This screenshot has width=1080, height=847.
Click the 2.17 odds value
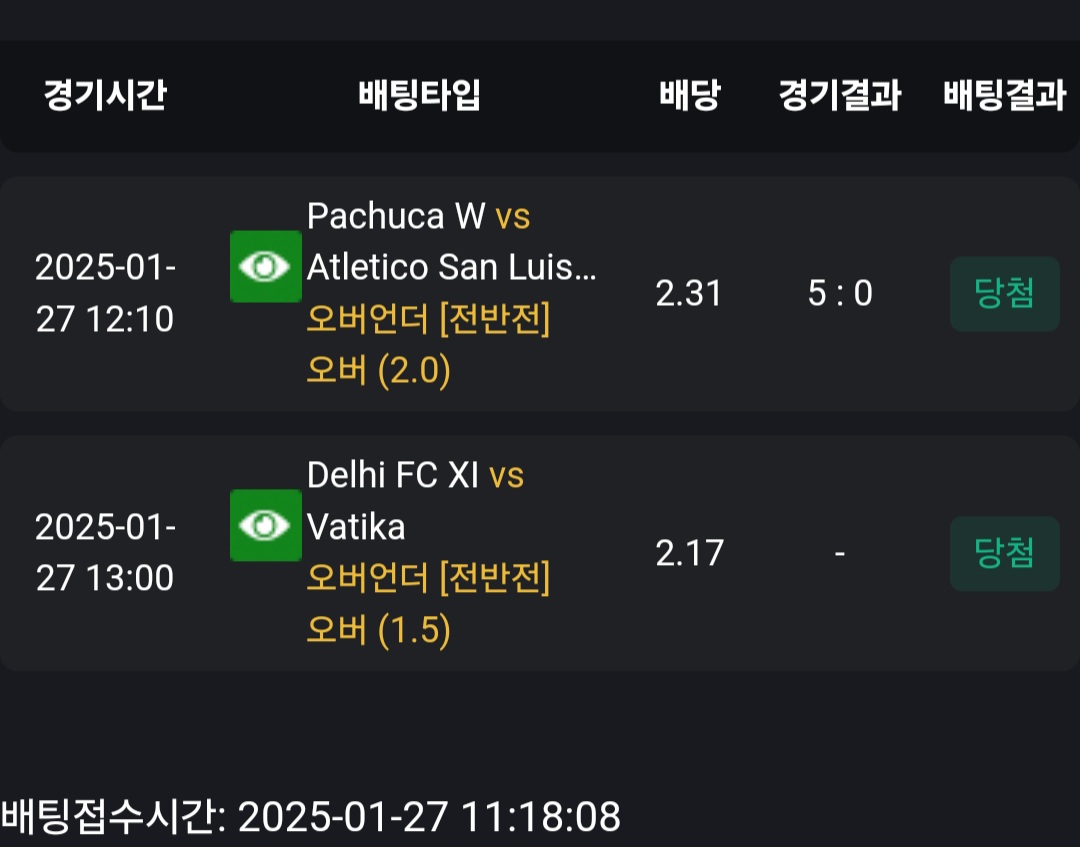tap(689, 553)
